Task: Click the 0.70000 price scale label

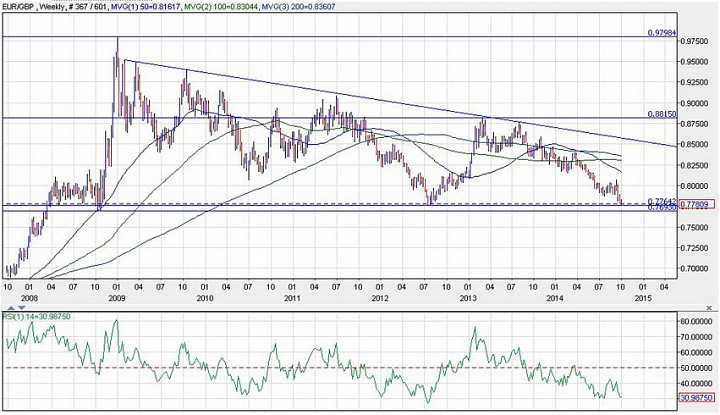Action: coord(694,269)
